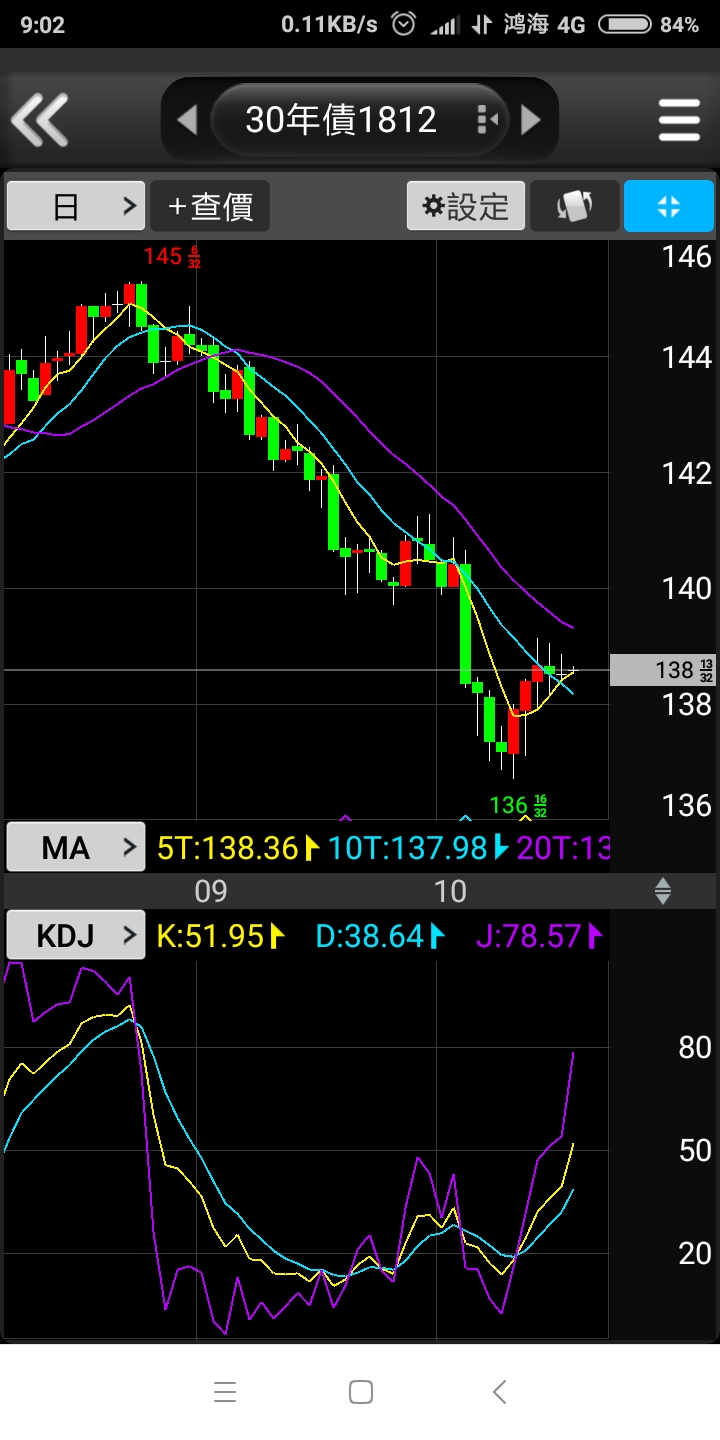720x1440 pixels.
Task: Go to next contract with right arrow
Action: tap(531, 120)
